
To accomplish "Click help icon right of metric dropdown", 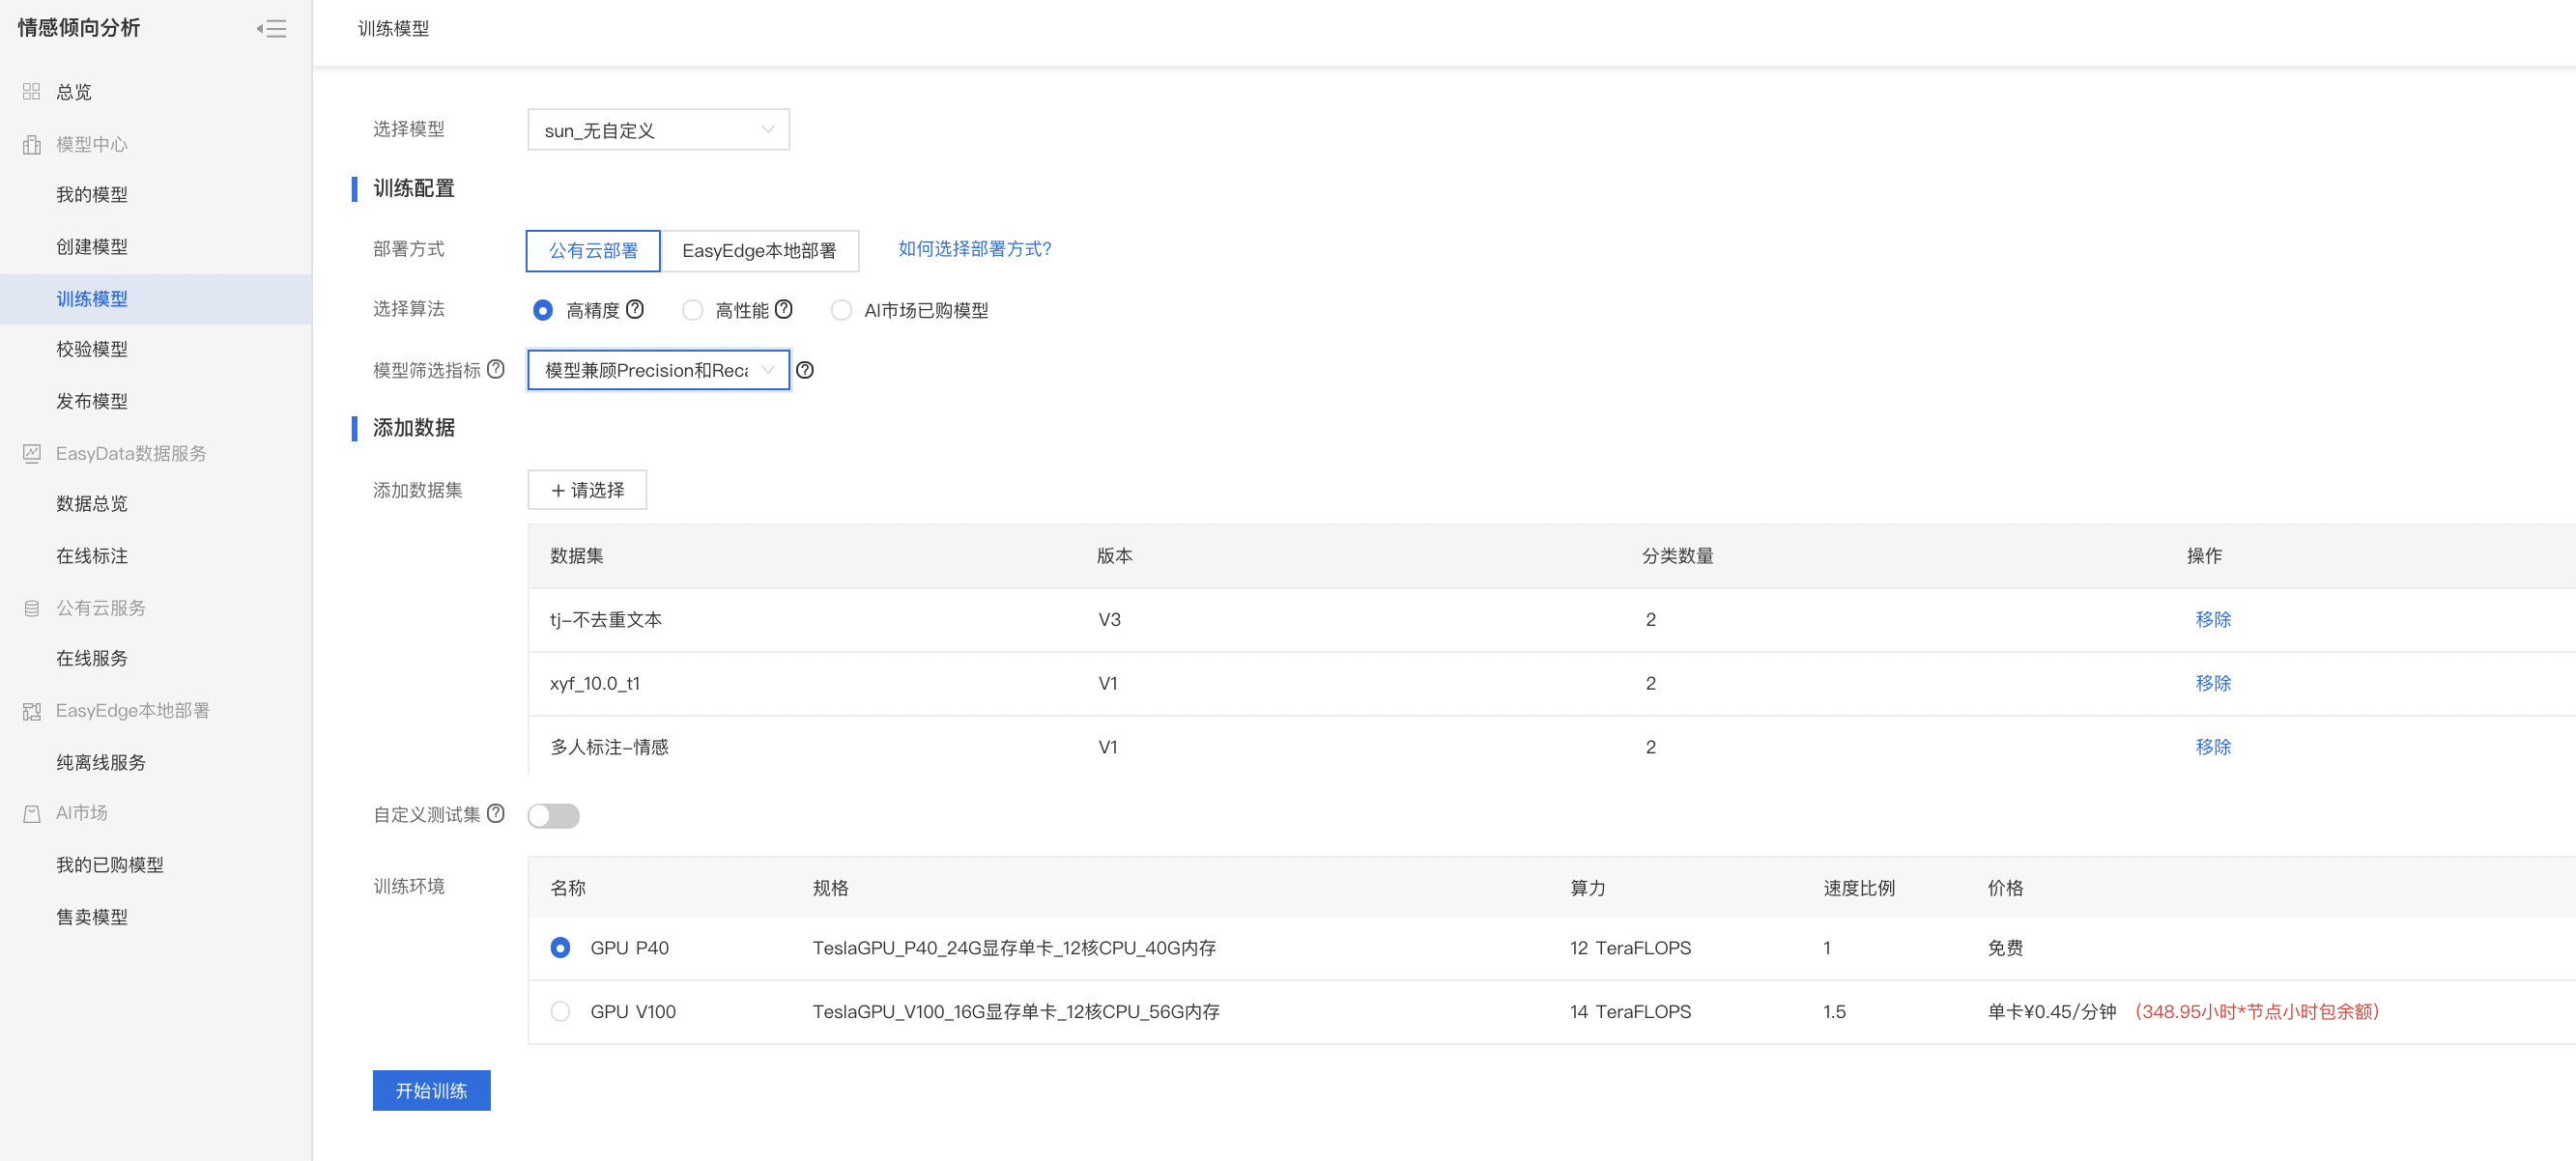I will point(805,370).
